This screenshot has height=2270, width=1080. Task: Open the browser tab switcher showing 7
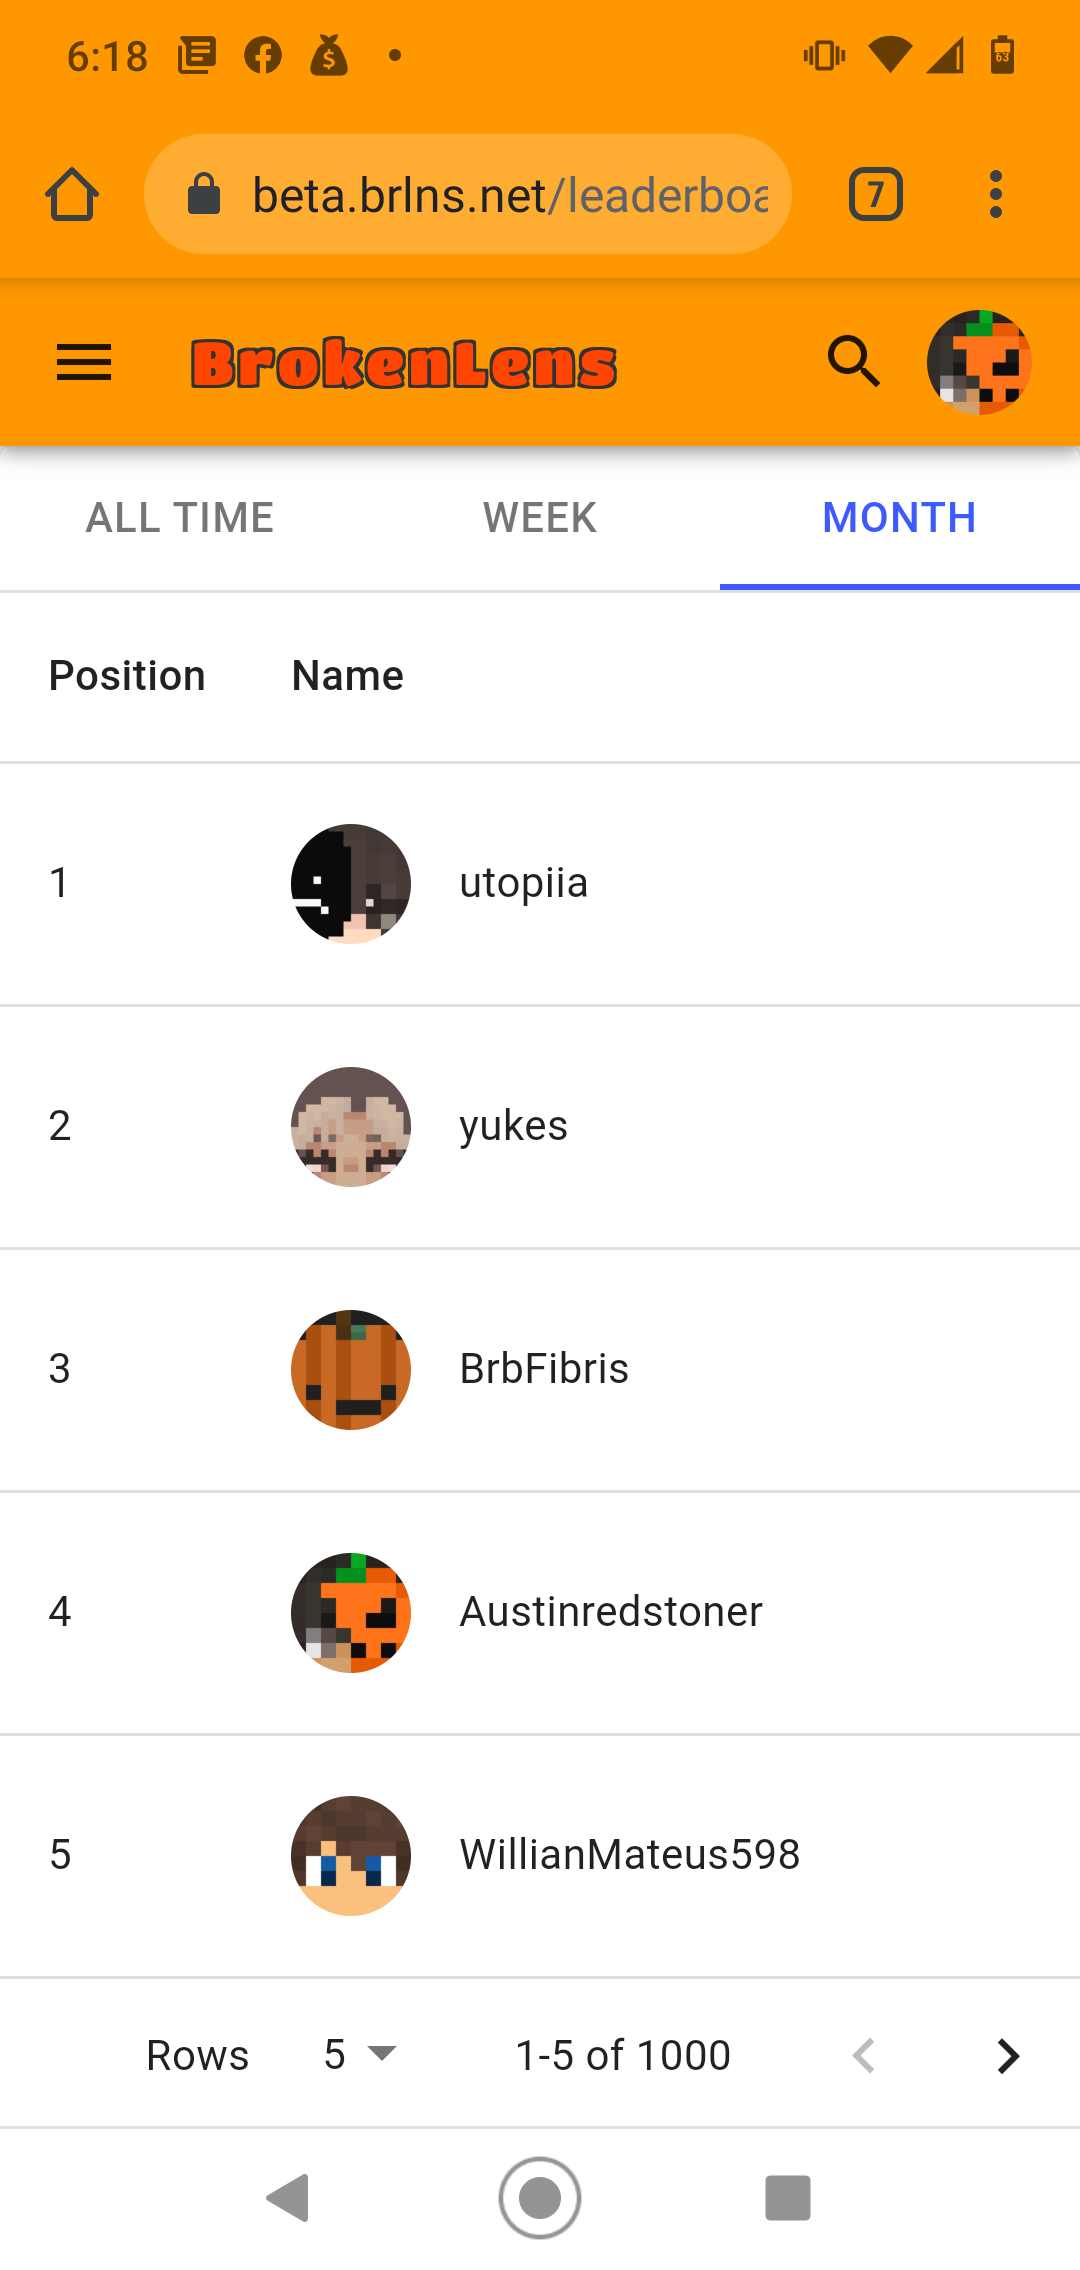pos(876,194)
